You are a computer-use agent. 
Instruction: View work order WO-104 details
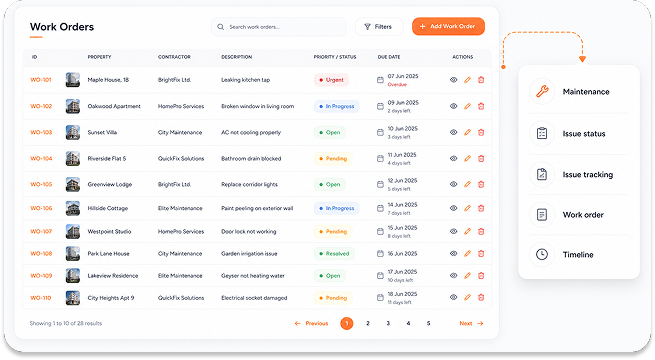pyautogui.click(x=453, y=158)
